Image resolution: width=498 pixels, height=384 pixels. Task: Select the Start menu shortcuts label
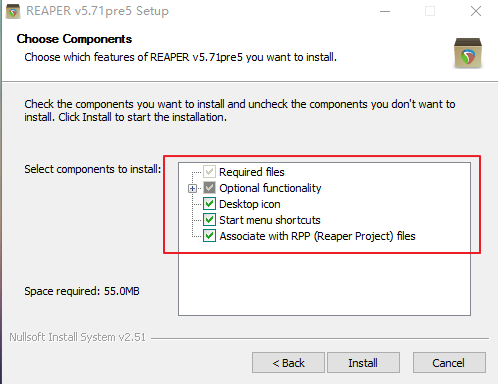270,220
